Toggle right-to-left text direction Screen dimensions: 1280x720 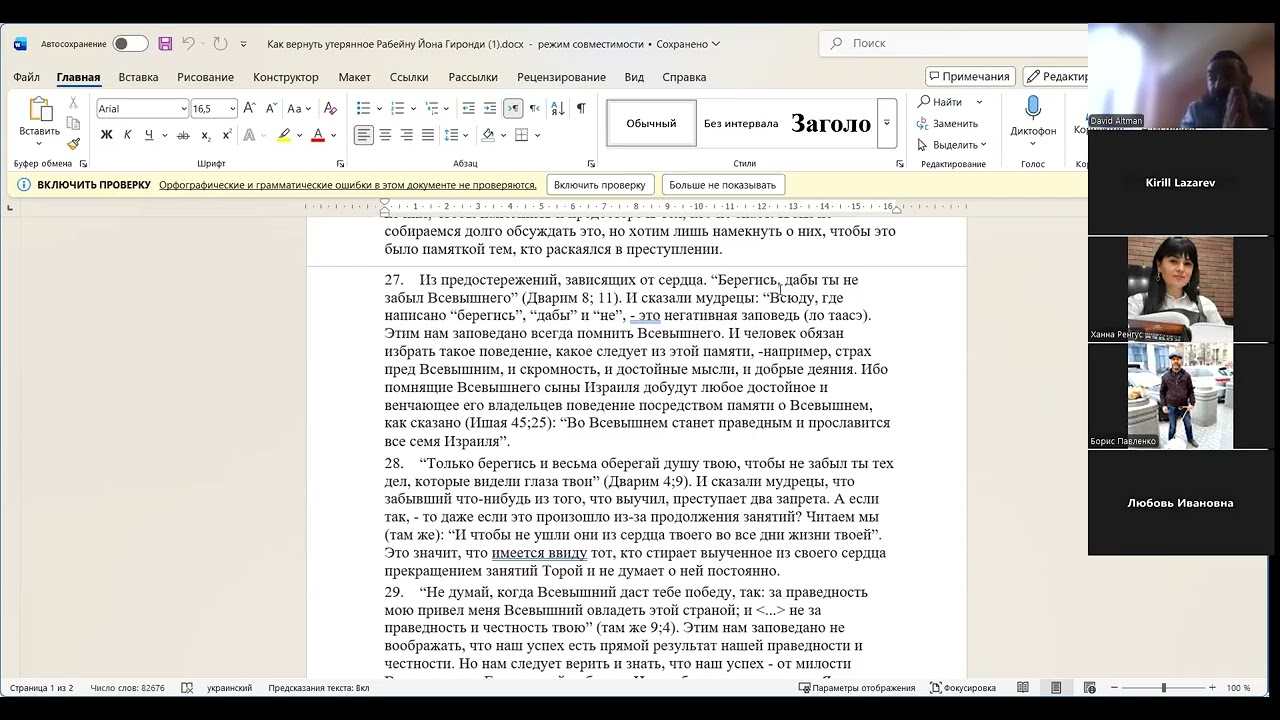(x=535, y=108)
